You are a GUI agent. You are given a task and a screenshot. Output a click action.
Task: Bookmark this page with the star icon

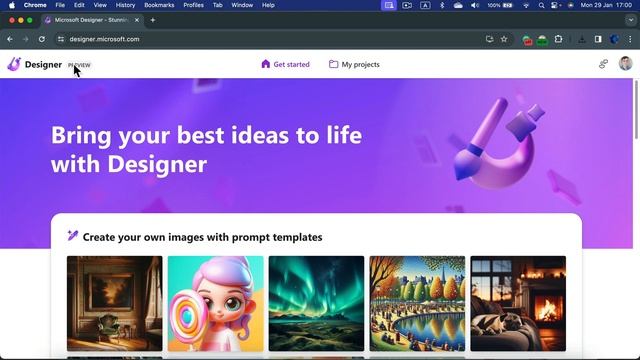[504, 39]
